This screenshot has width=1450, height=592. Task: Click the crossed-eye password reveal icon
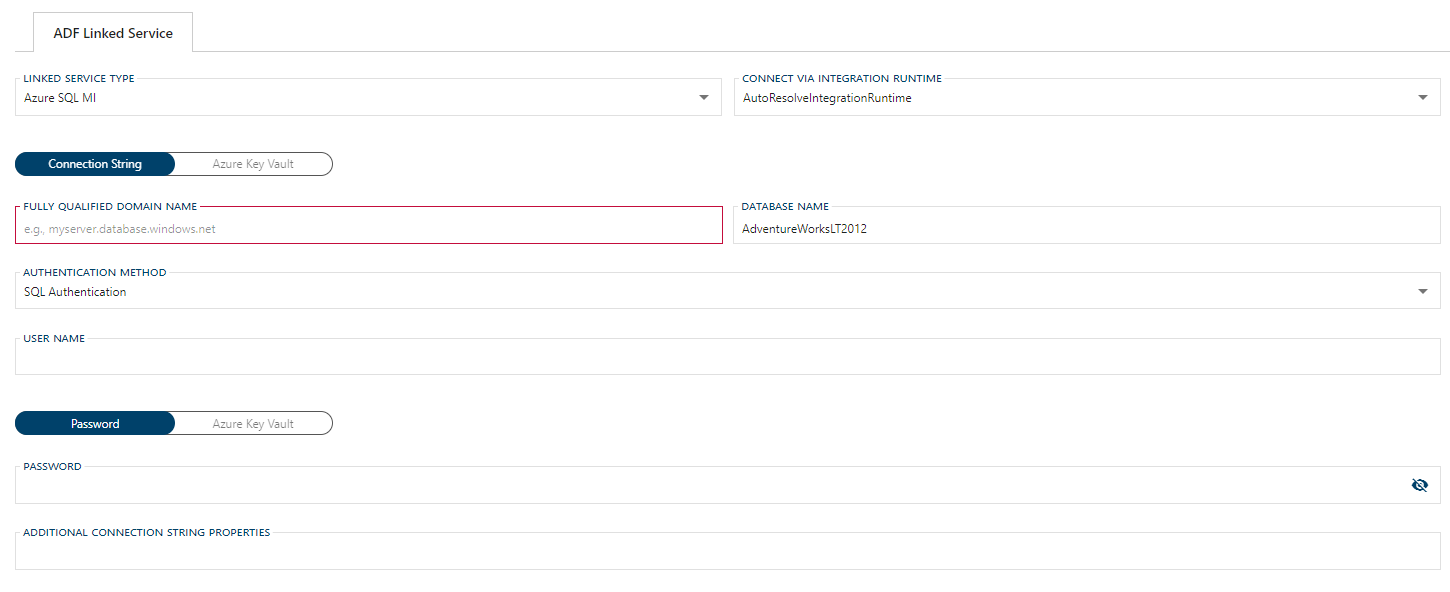1420,484
